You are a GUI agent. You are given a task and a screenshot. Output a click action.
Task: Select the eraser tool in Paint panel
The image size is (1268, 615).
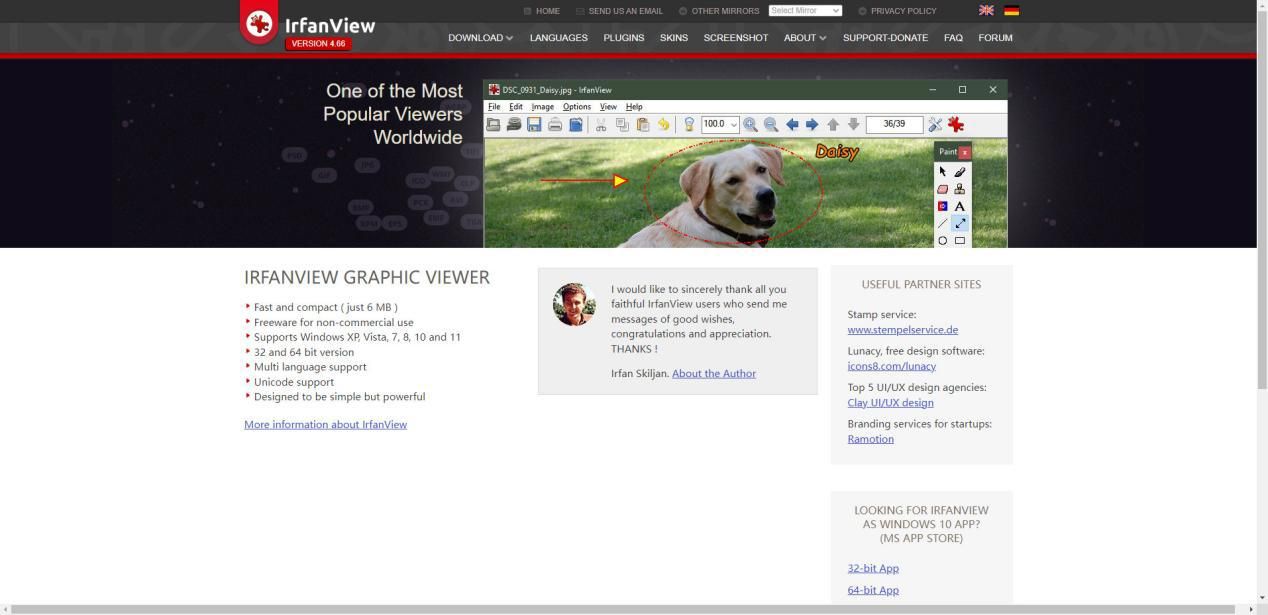point(942,189)
